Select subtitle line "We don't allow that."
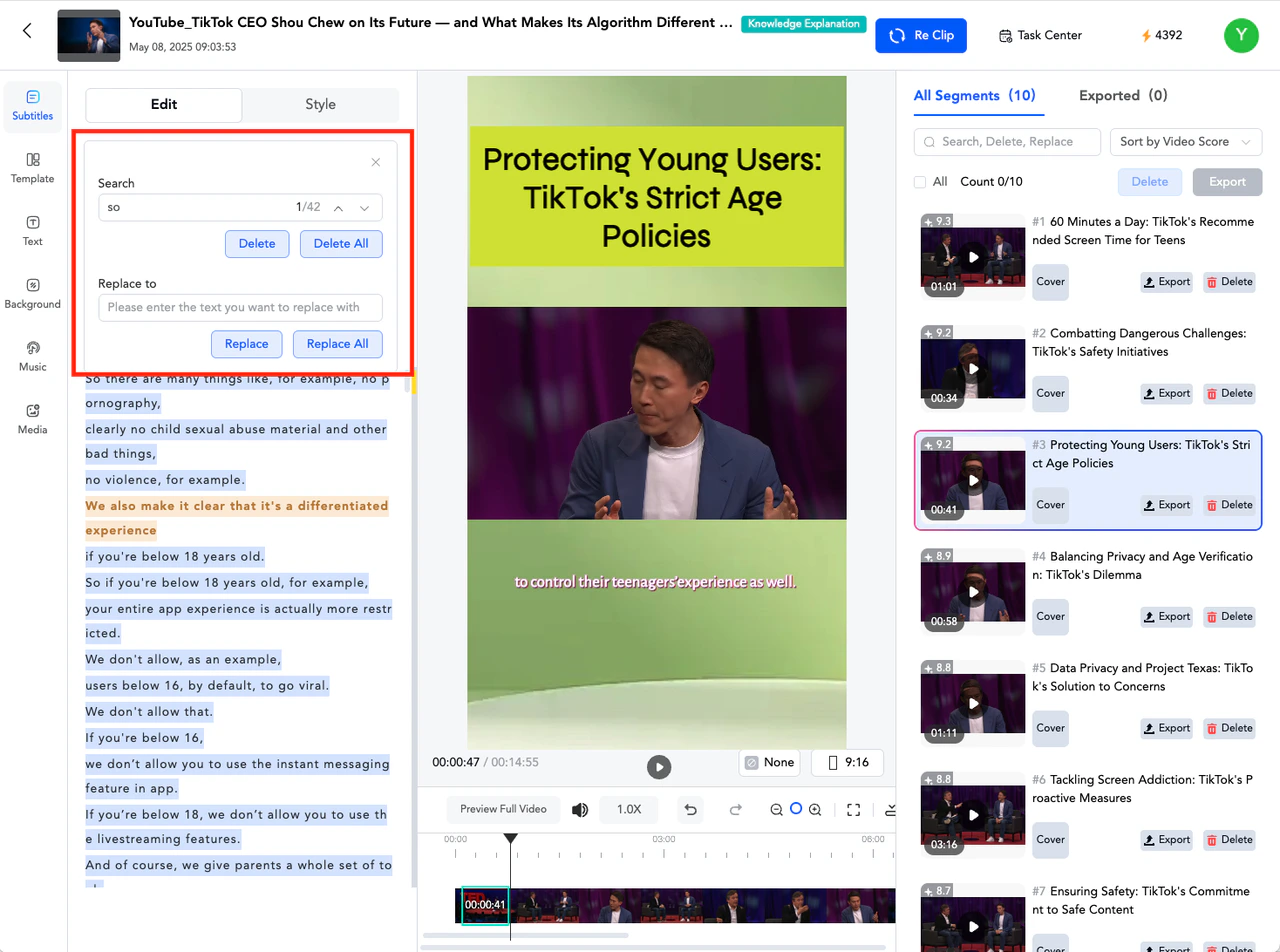Screen dimensions: 1280x952 [150, 712]
